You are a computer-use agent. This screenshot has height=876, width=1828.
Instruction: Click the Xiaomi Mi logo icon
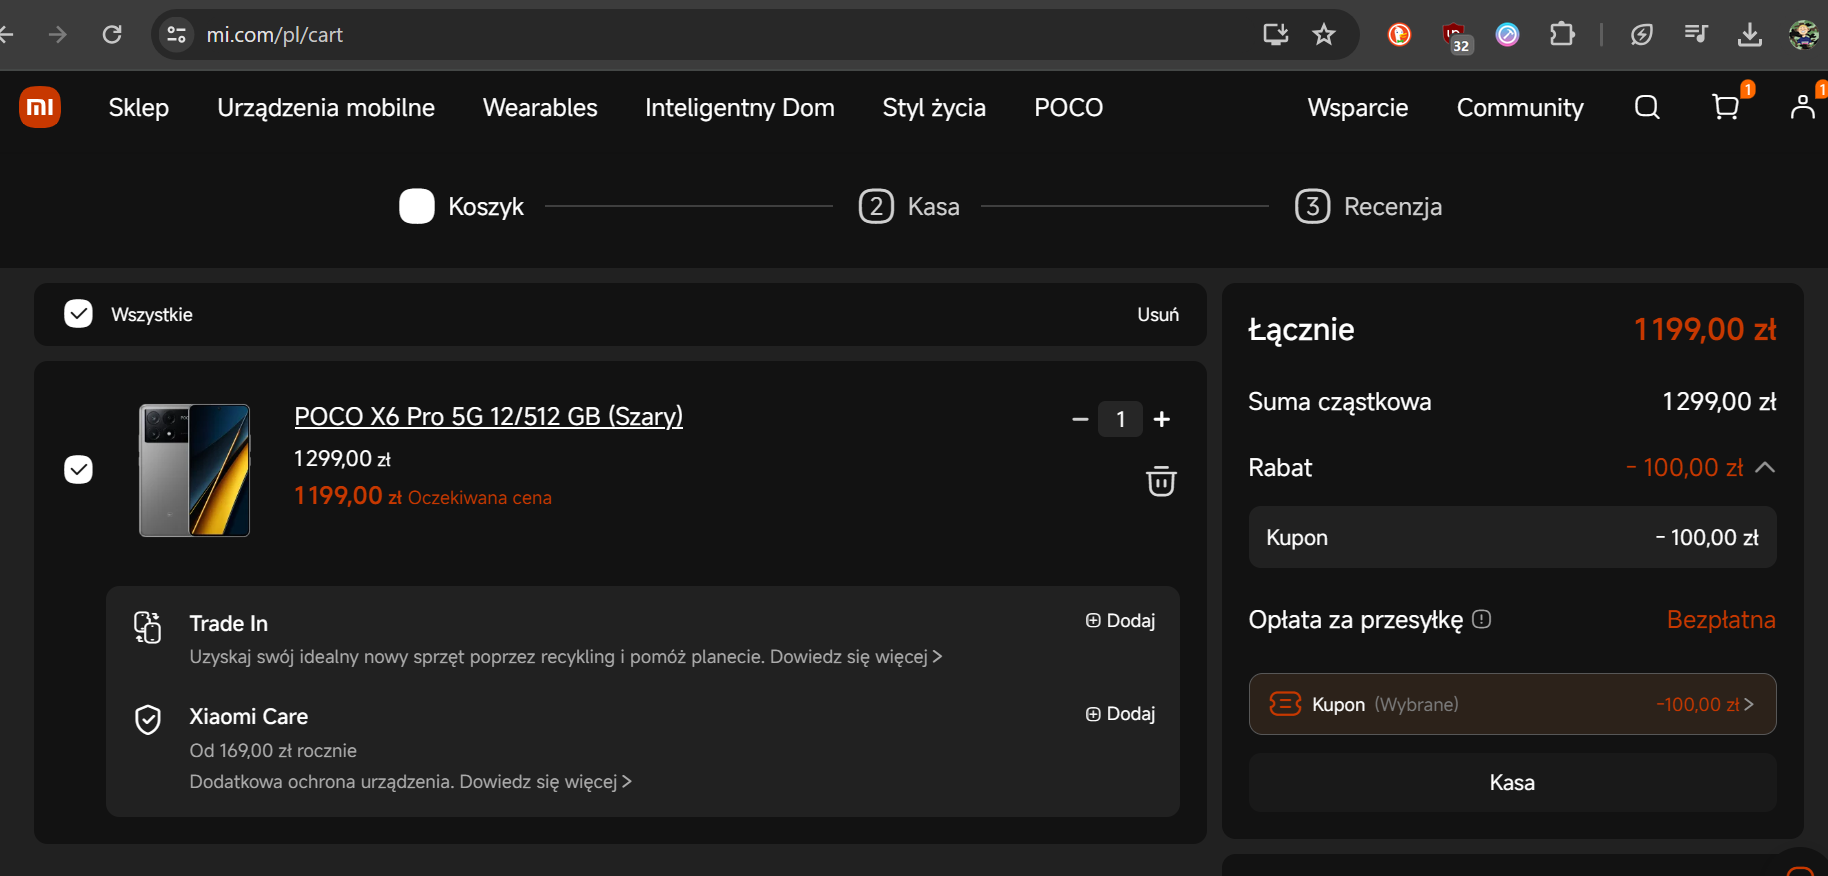click(40, 107)
